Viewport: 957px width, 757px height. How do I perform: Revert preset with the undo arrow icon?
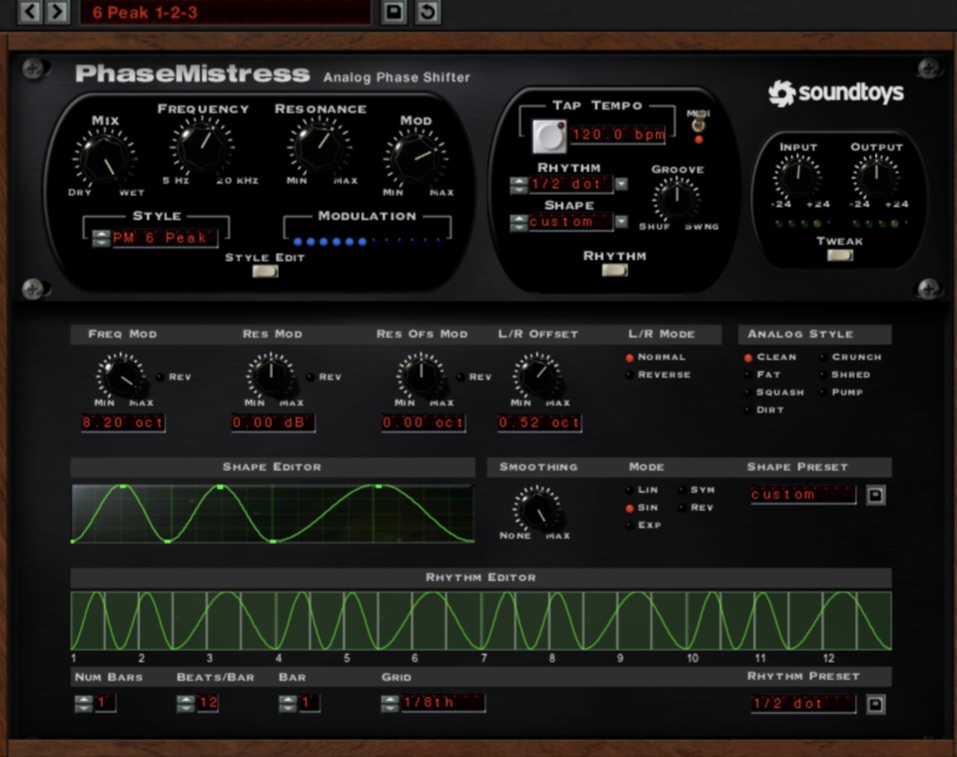428,11
